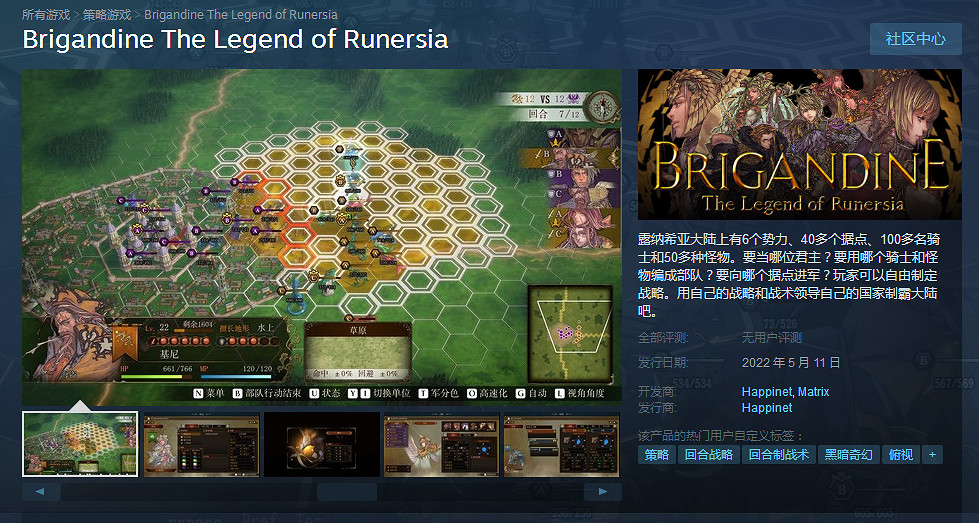Add a new tag with plus button
The width and height of the screenshot is (979, 523).
click(x=932, y=455)
